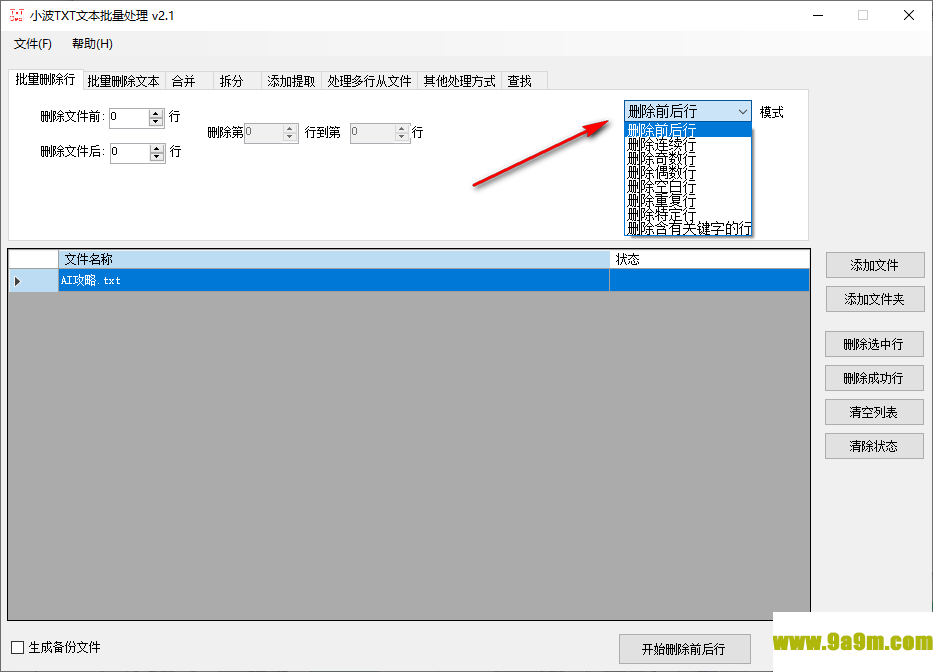Select 删除奇数行 in the mode list
This screenshot has width=933, height=672.
click(x=688, y=158)
